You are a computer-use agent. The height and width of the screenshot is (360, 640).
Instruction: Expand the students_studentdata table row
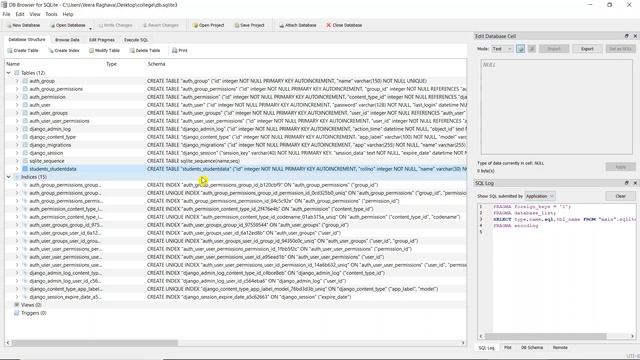[x=17, y=169]
